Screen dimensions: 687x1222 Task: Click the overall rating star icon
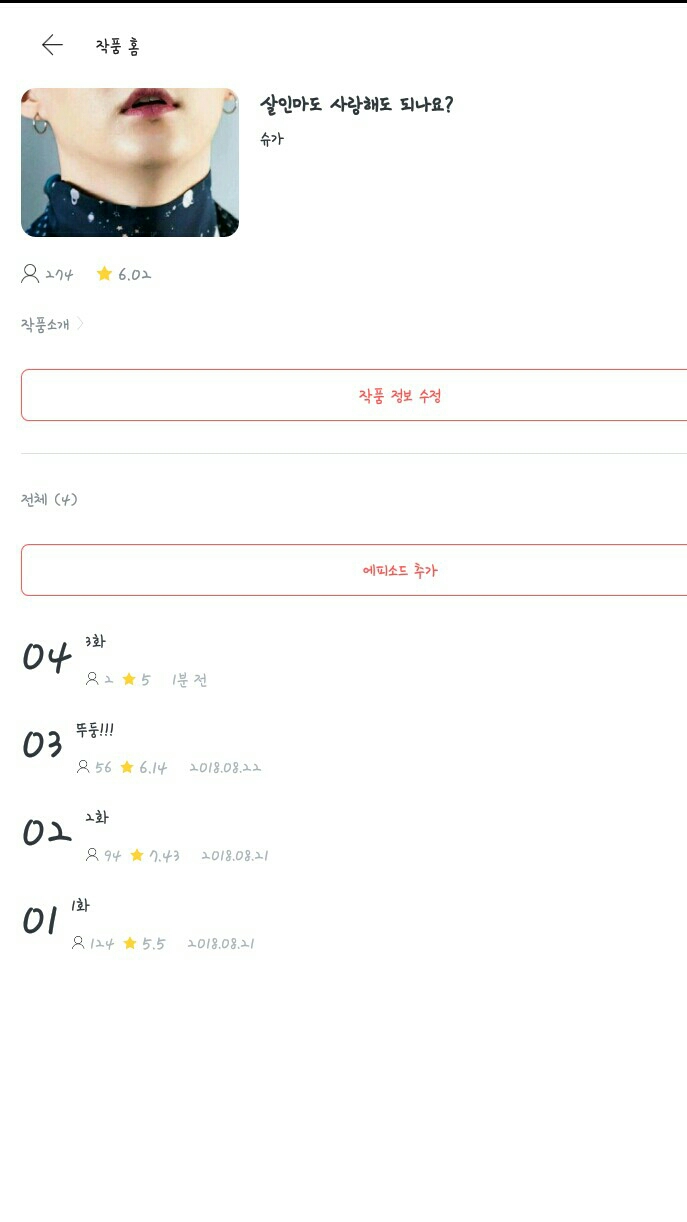[104, 274]
